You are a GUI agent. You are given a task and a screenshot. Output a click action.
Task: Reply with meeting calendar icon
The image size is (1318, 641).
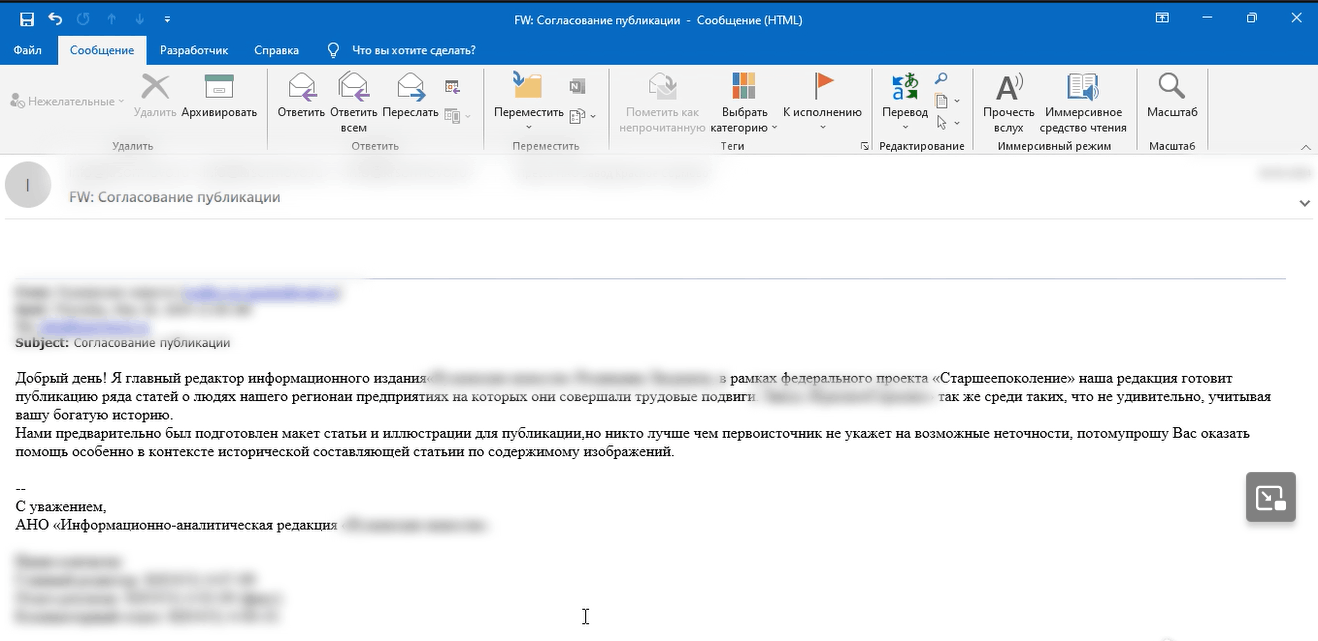pos(453,87)
